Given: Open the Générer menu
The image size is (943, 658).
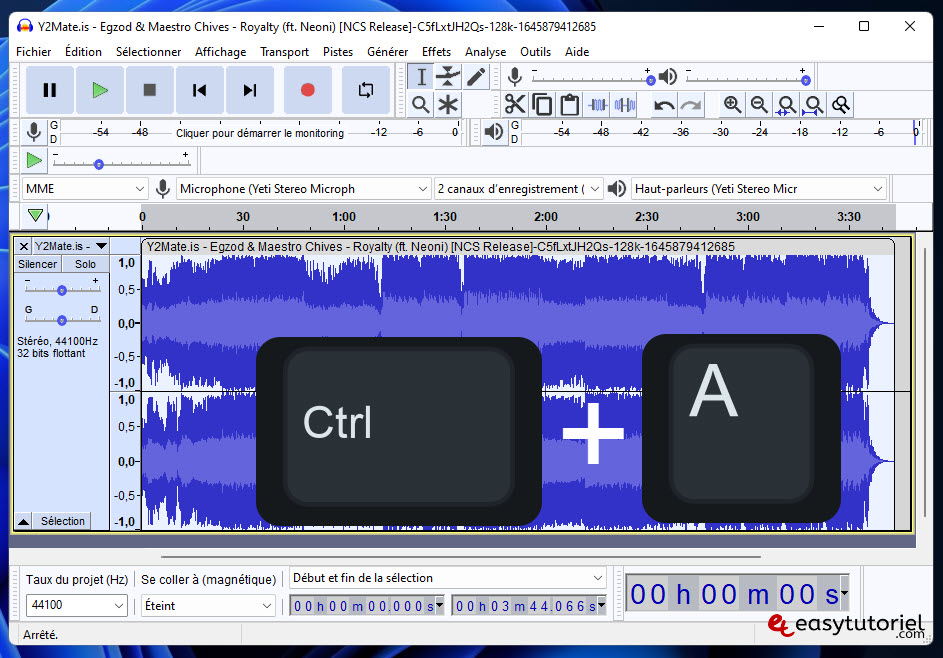Looking at the screenshot, I should click(x=387, y=52).
